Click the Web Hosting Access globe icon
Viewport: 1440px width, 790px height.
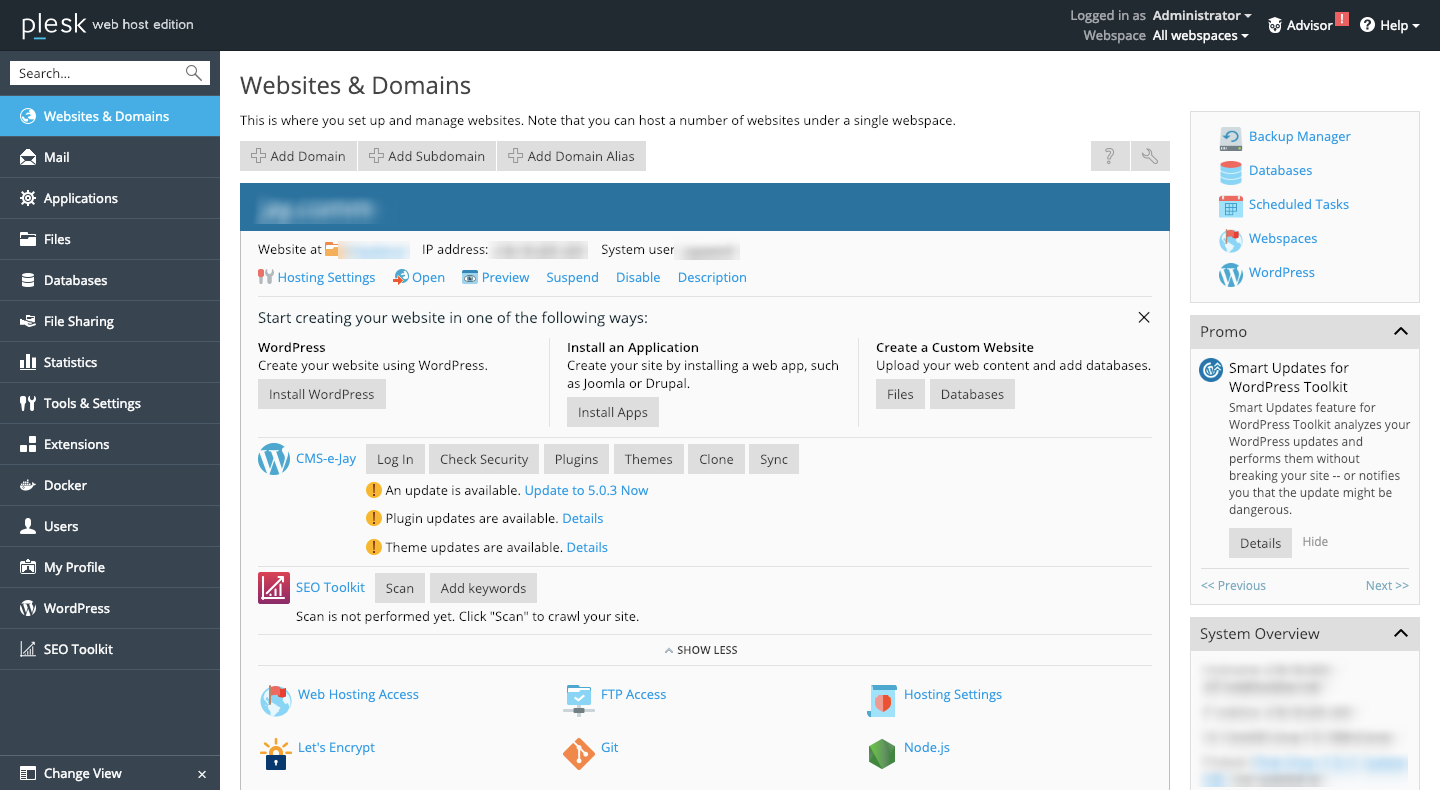tap(275, 699)
